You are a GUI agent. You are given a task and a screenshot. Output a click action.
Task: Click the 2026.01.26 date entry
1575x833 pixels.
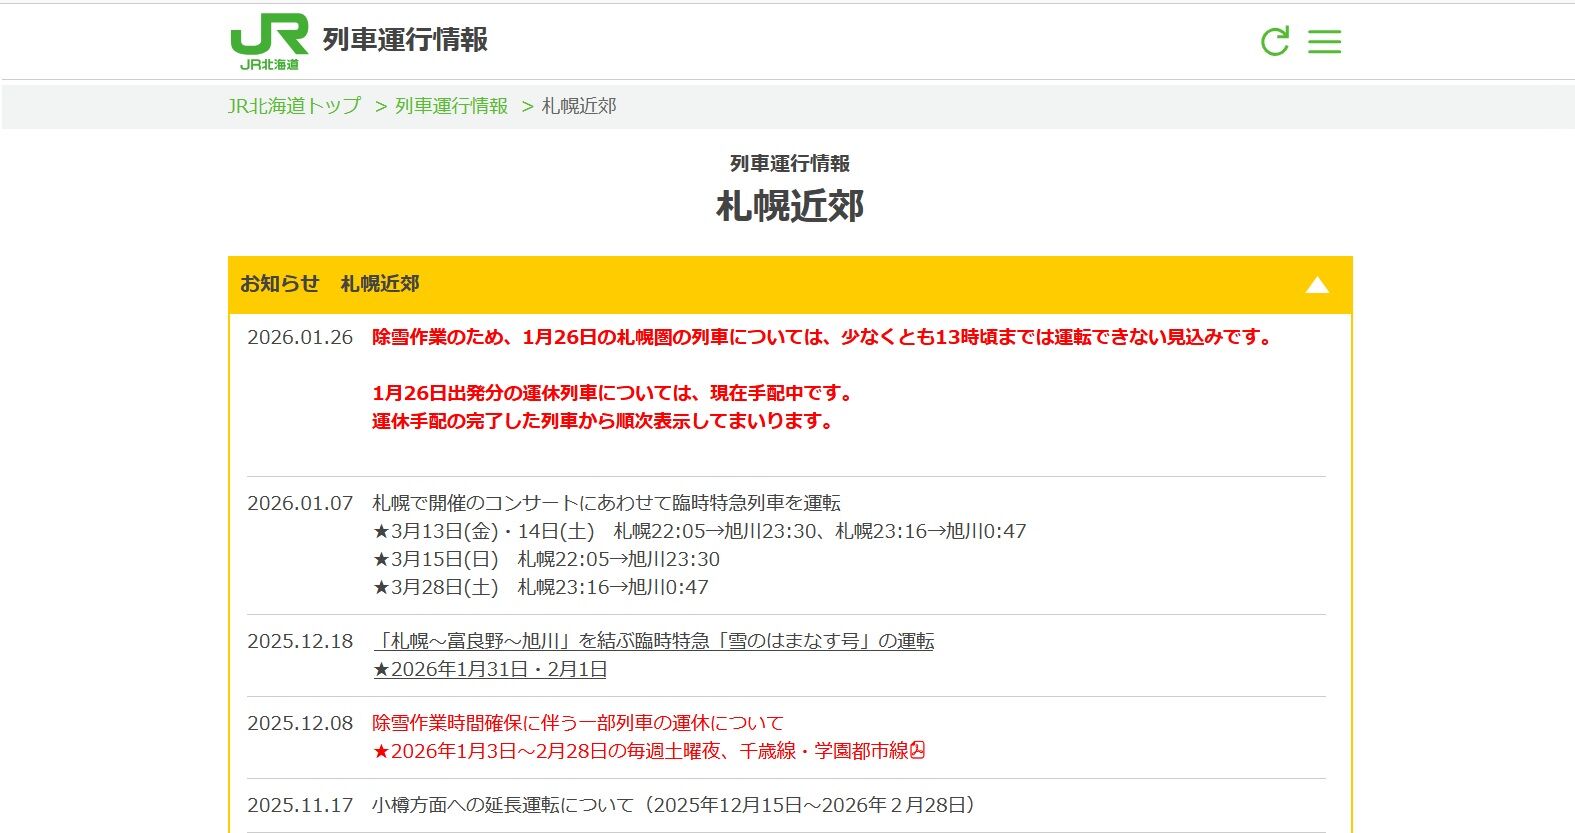[x=300, y=337]
